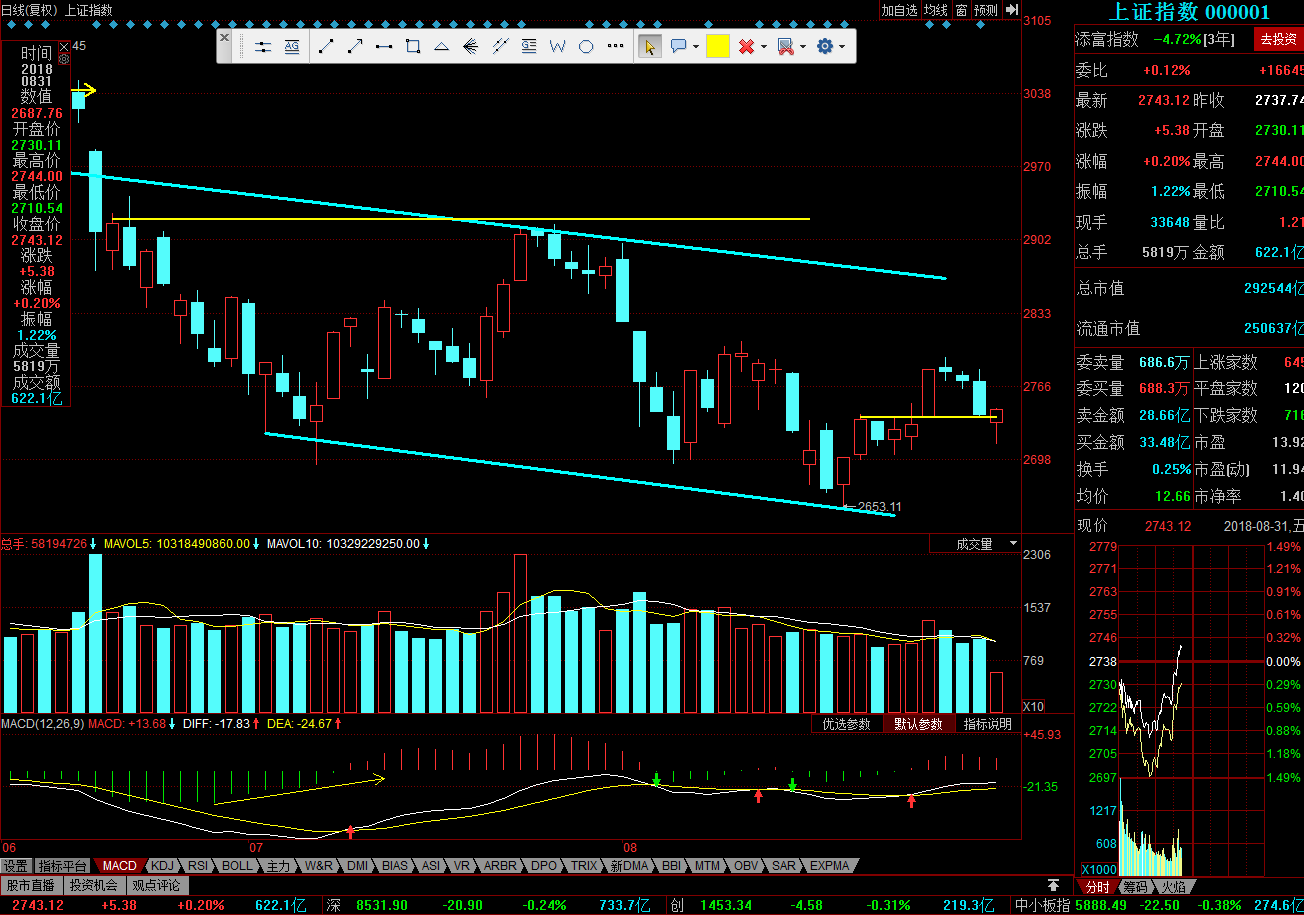Click 设置 settings tab
Screen dimensions: 1304x915
(x=15, y=866)
